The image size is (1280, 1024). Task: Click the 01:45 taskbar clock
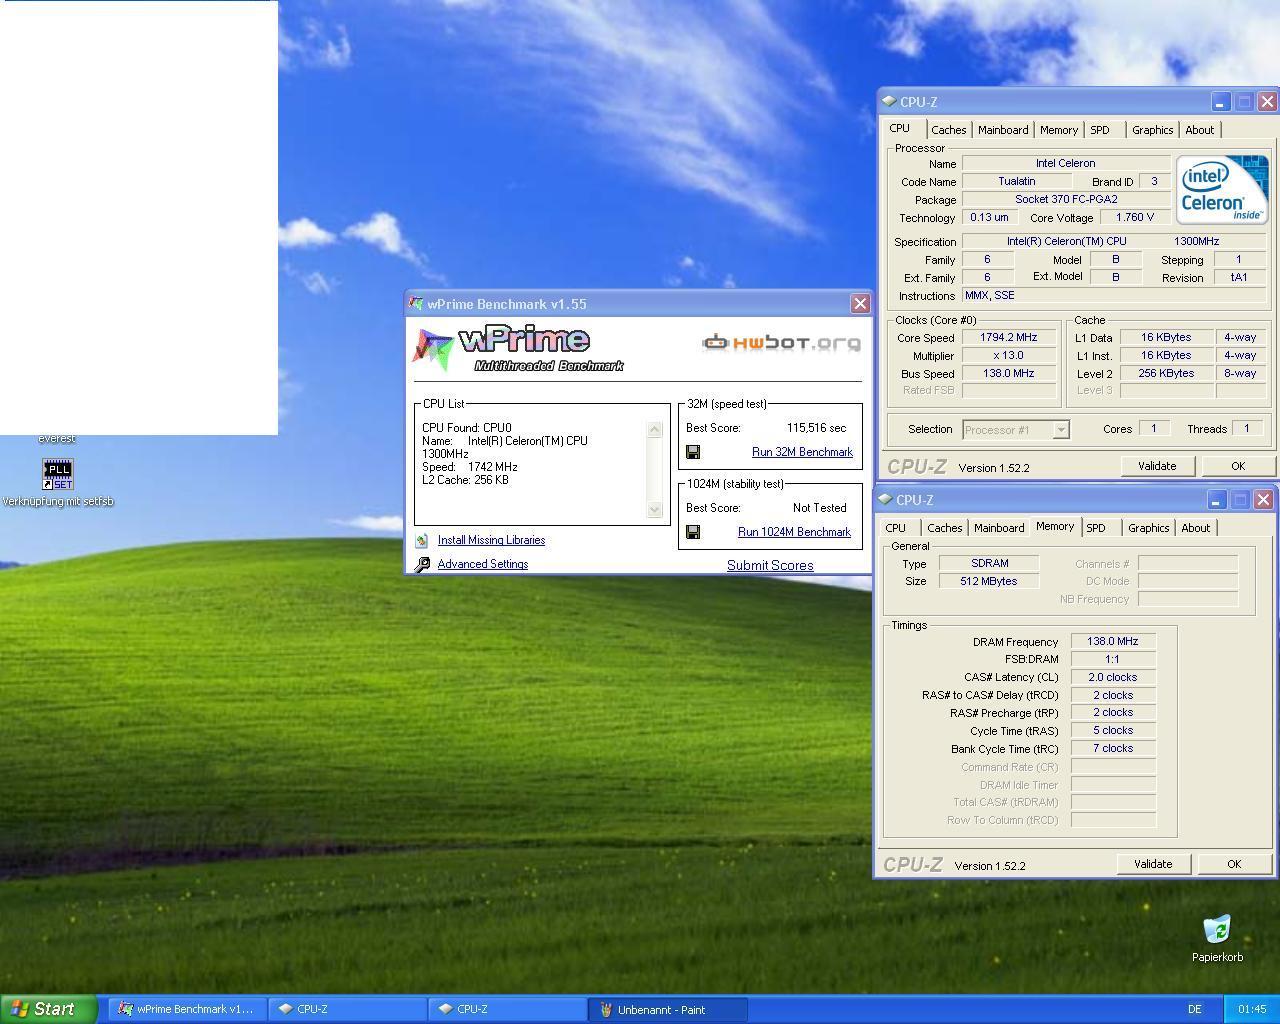pos(1251,1009)
